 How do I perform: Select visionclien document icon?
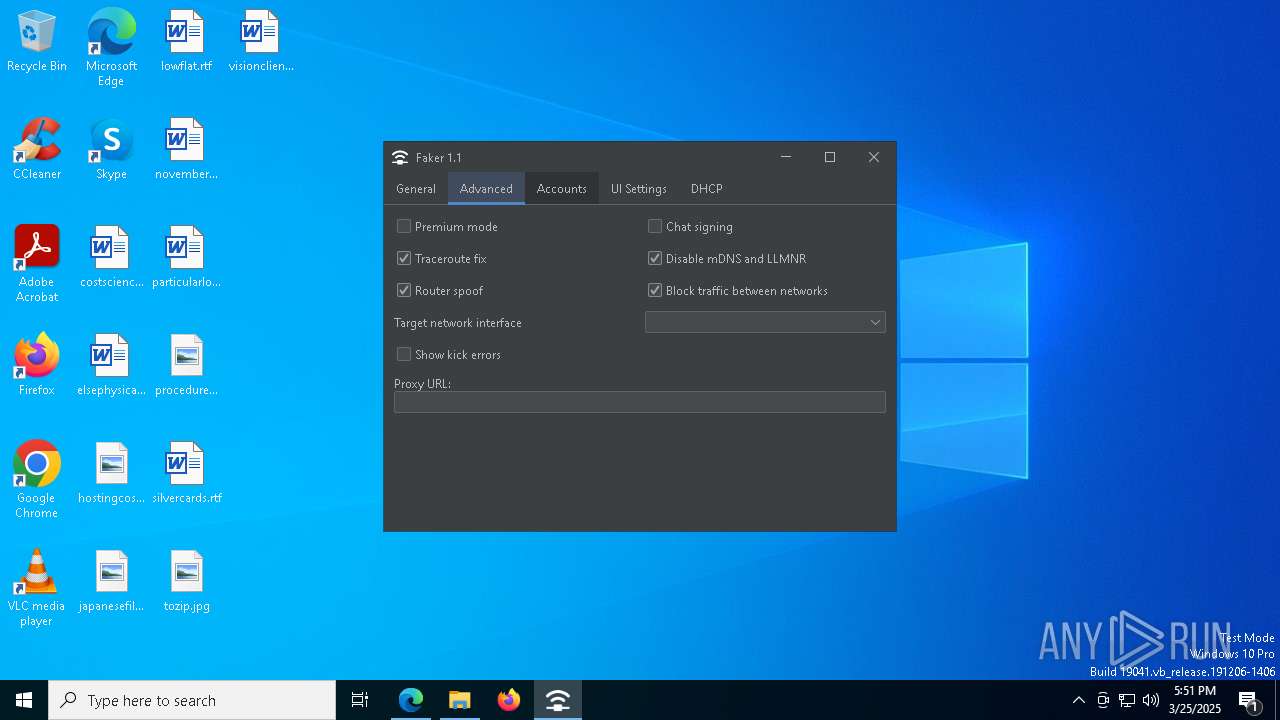pos(261,42)
